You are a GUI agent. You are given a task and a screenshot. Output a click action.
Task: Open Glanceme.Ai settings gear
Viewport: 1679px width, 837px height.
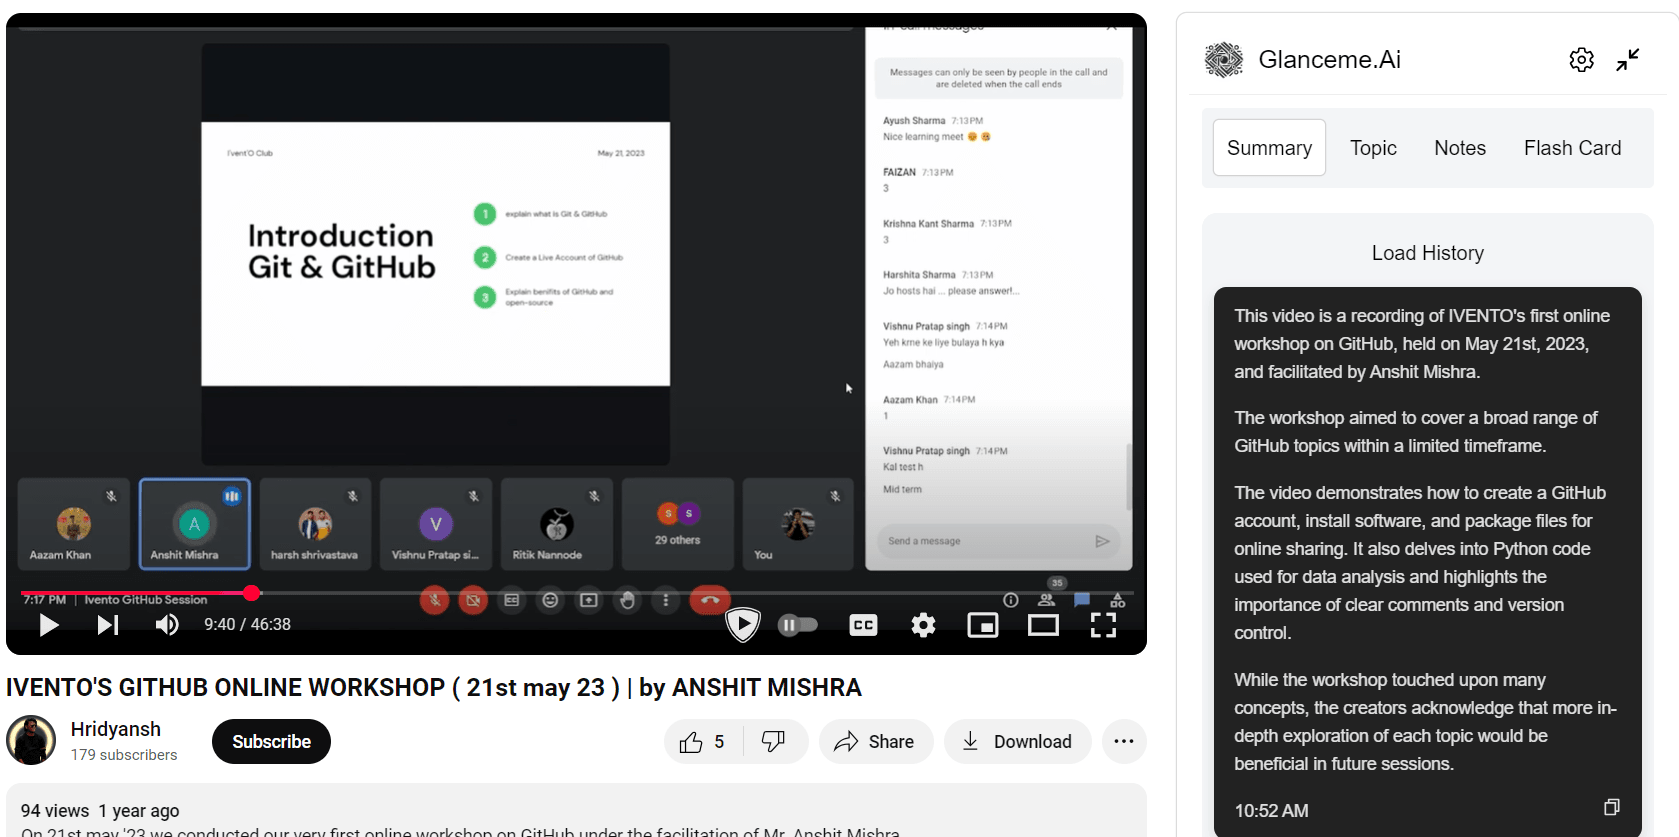click(1581, 60)
